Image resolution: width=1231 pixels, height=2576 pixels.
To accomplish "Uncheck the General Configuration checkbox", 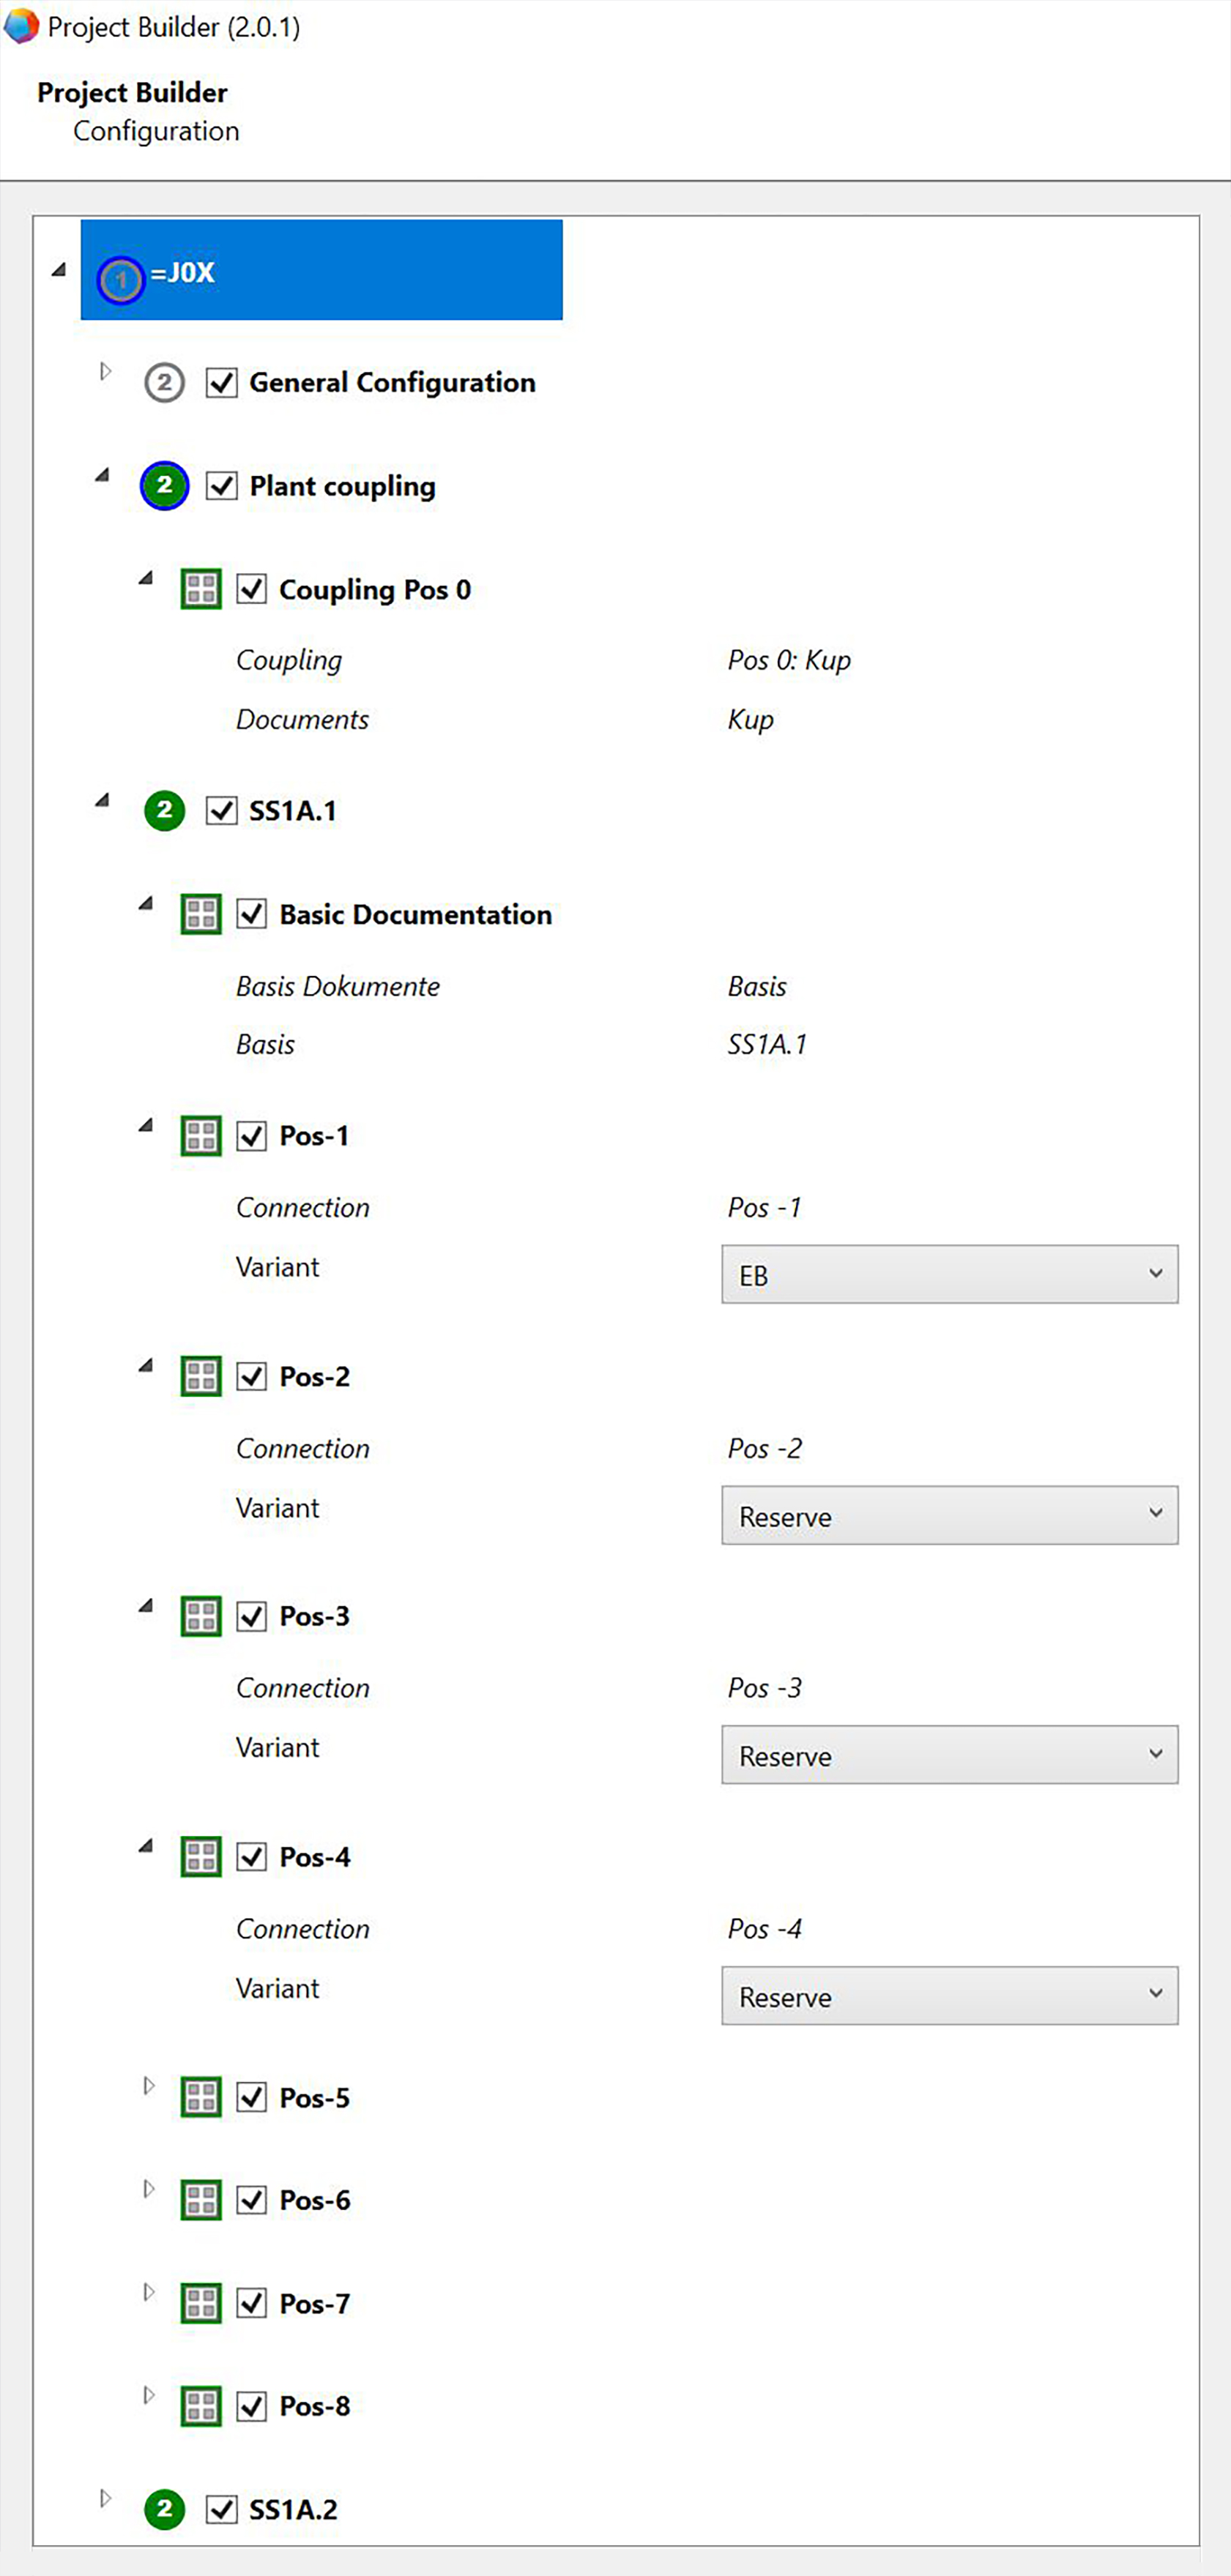I will click(x=221, y=383).
